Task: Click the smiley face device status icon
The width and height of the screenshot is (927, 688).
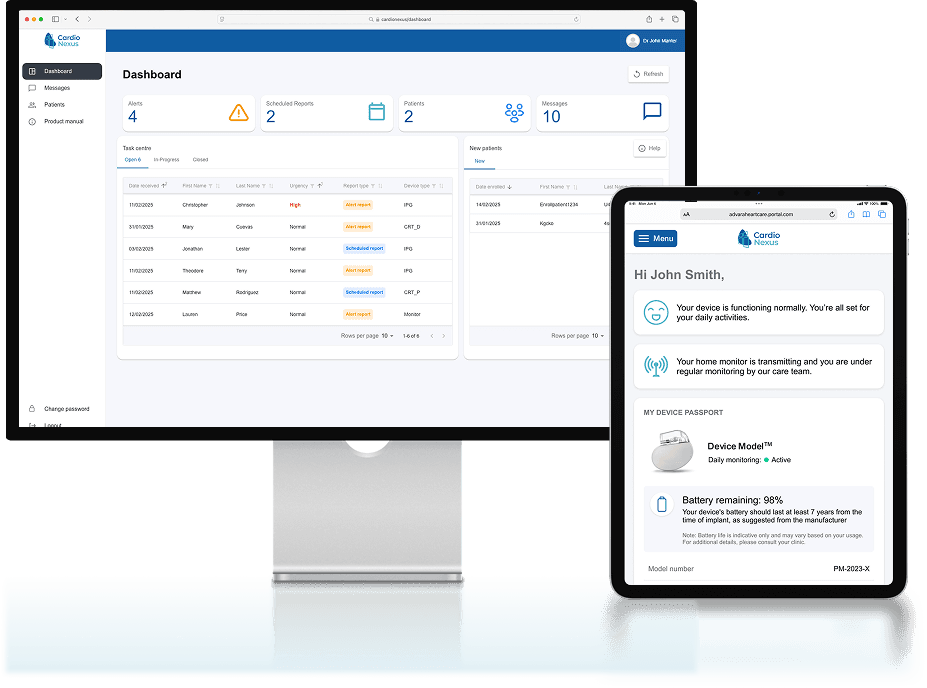Action: click(x=656, y=312)
